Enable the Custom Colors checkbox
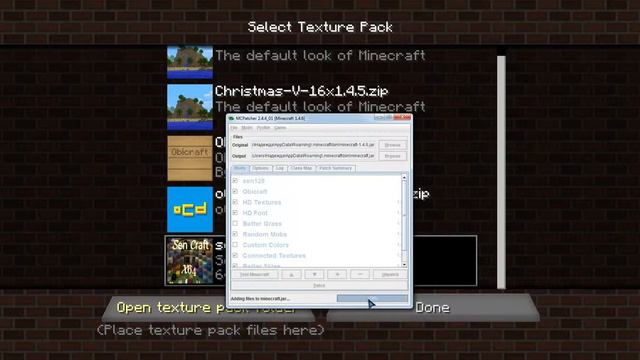 235,244
